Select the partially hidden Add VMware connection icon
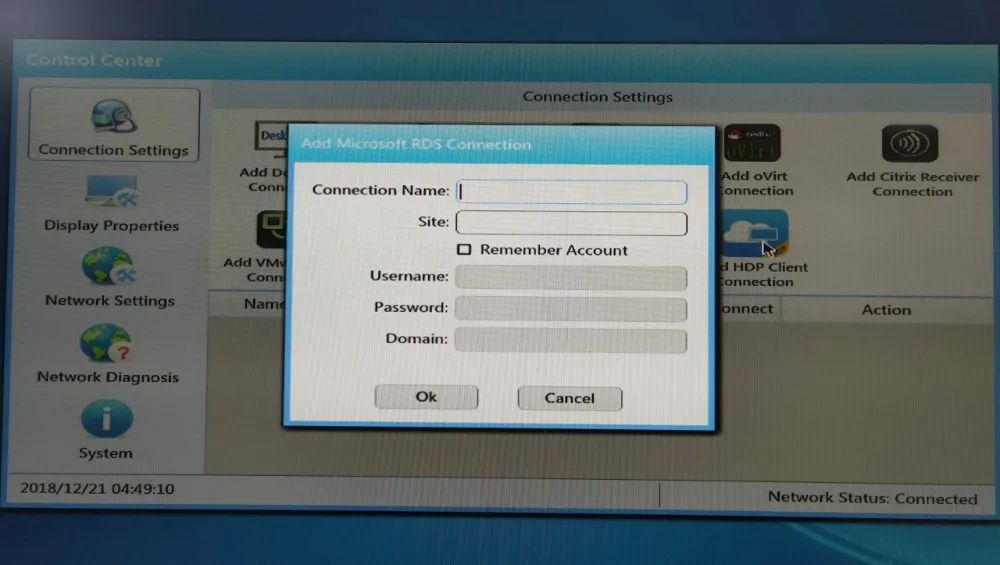The width and height of the screenshot is (1000, 565). 271,230
